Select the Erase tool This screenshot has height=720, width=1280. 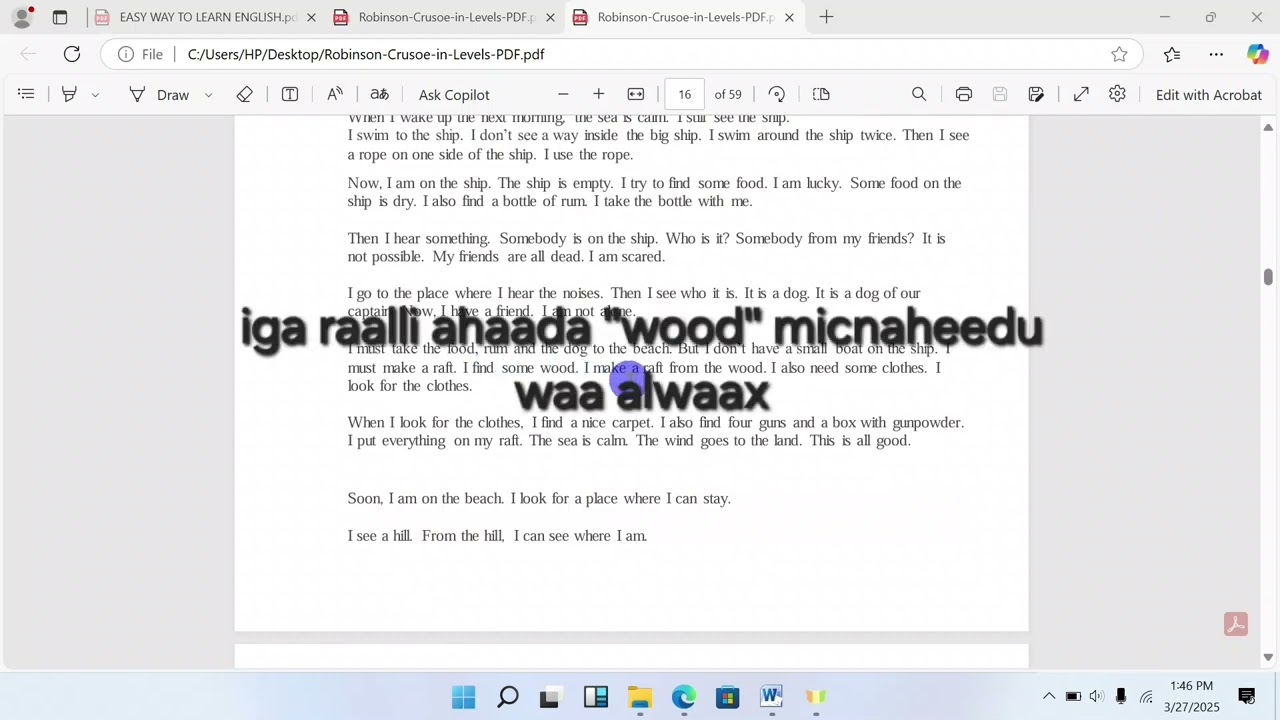[244, 94]
